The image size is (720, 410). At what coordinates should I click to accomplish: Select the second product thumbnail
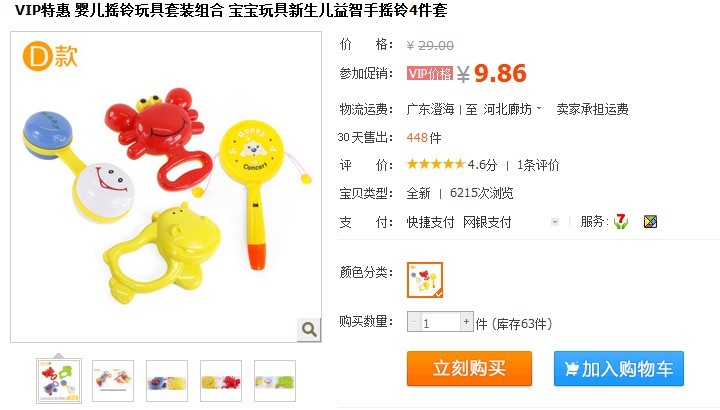tap(113, 381)
